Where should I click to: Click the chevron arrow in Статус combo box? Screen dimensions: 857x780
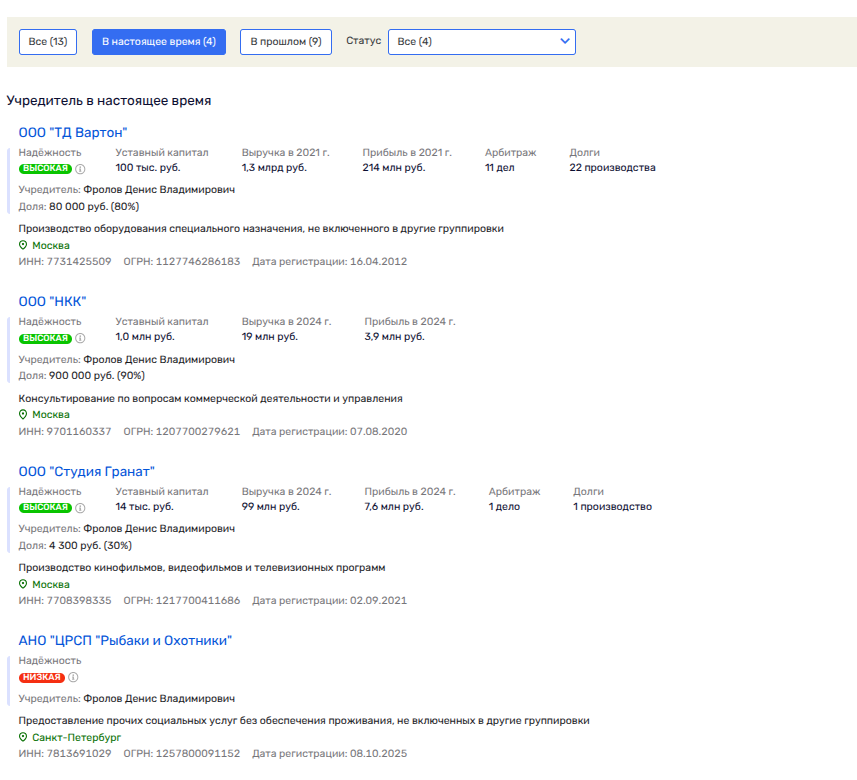pos(565,41)
